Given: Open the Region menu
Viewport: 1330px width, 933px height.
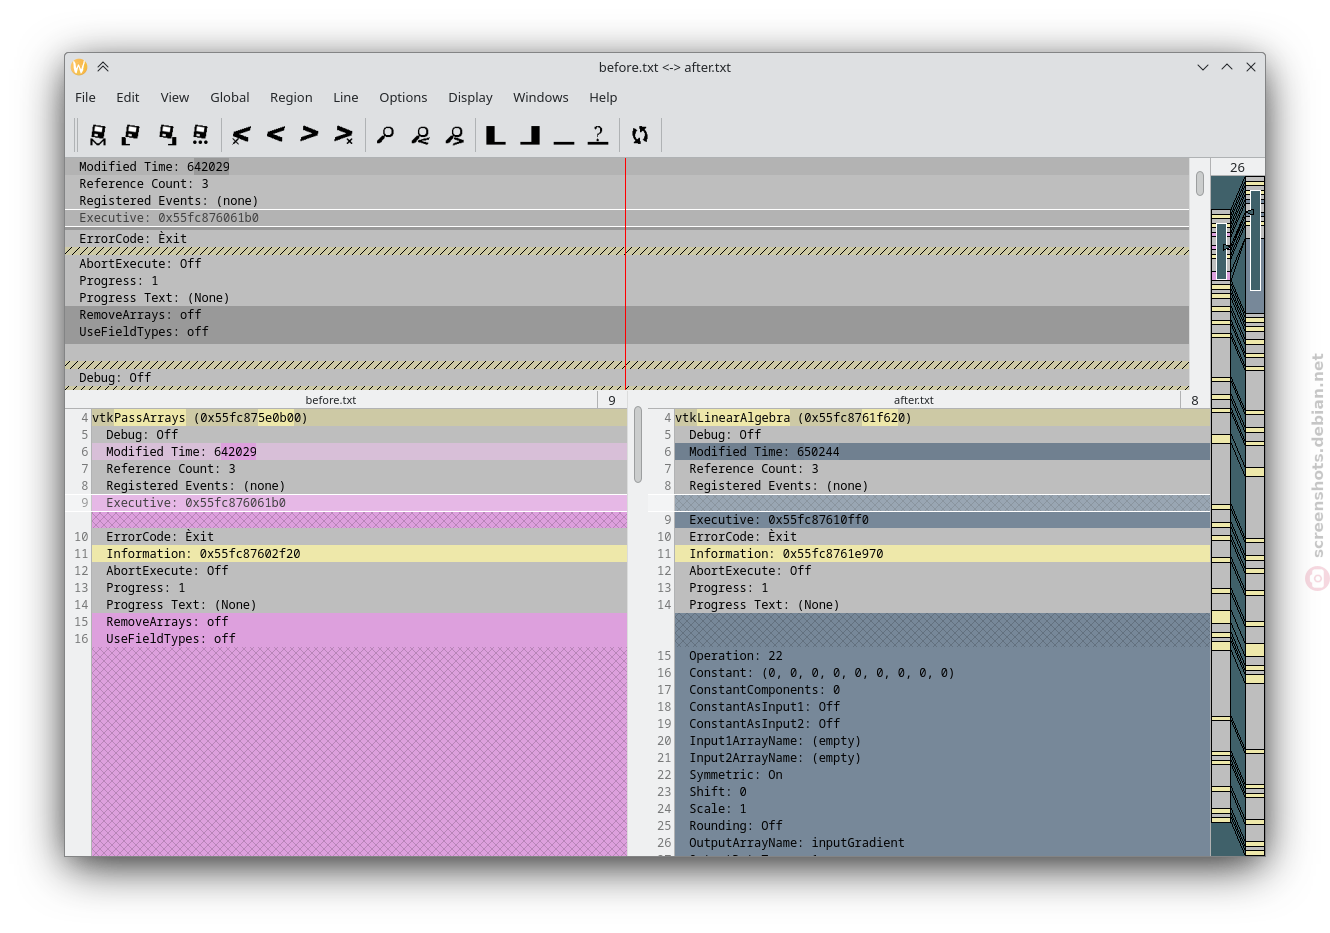Looking at the screenshot, I should [291, 97].
